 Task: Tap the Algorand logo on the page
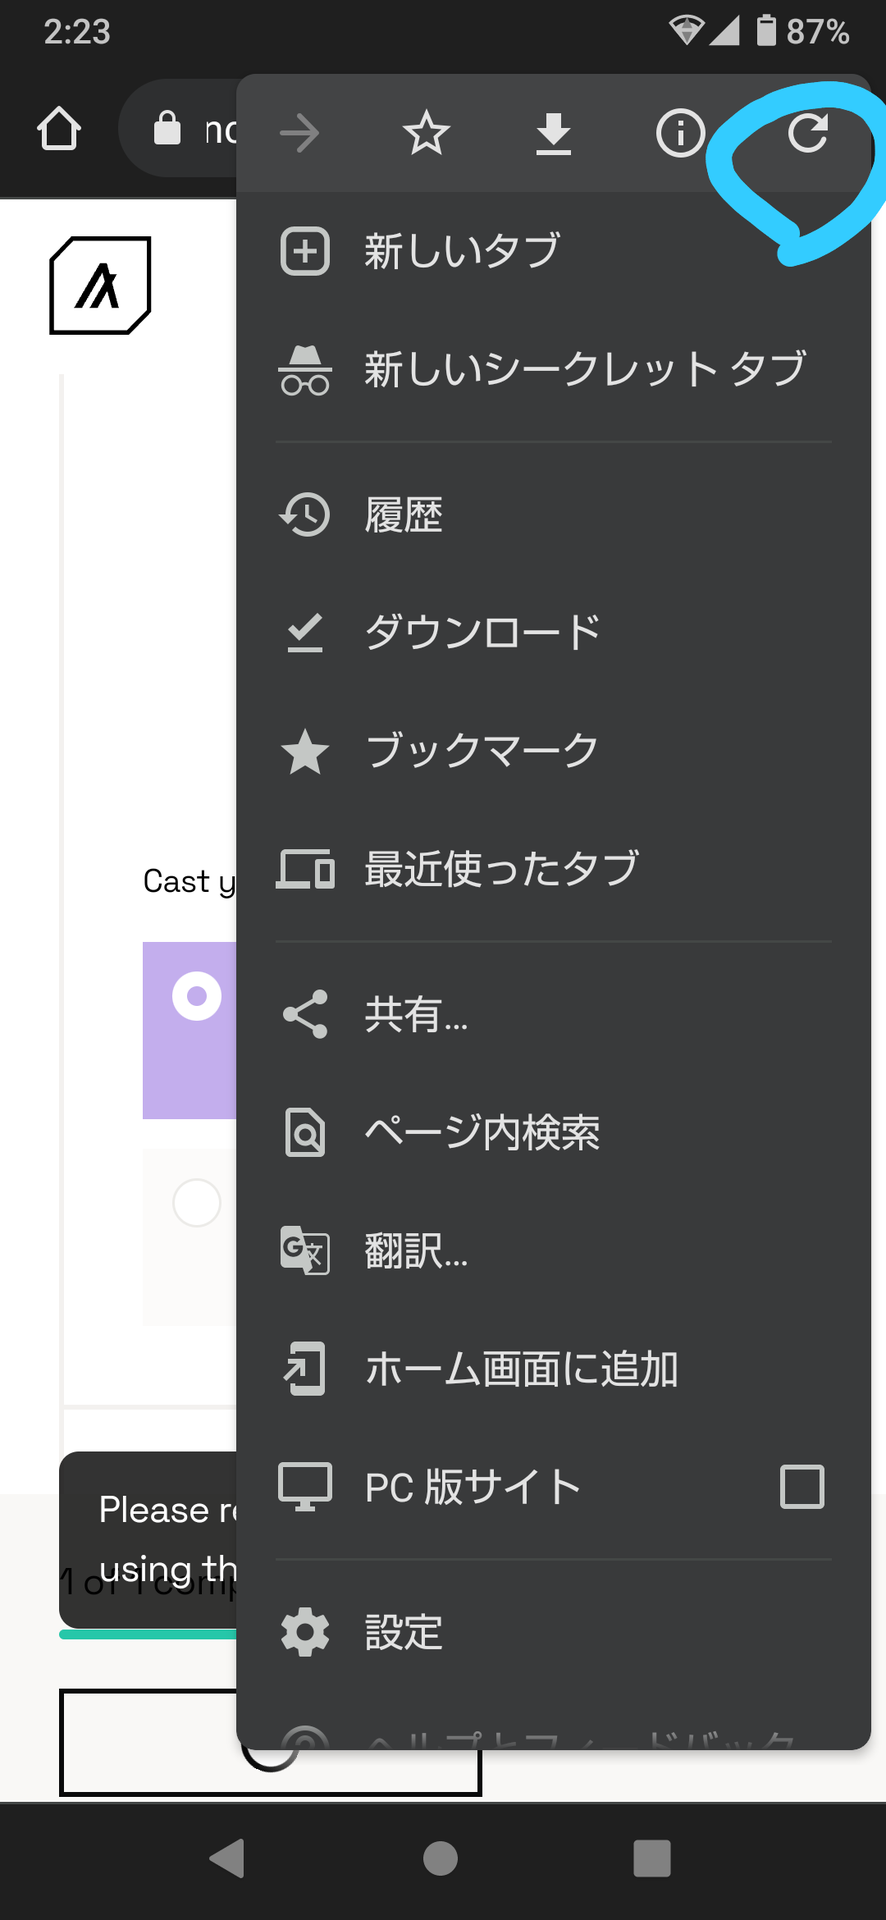coord(100,285)
